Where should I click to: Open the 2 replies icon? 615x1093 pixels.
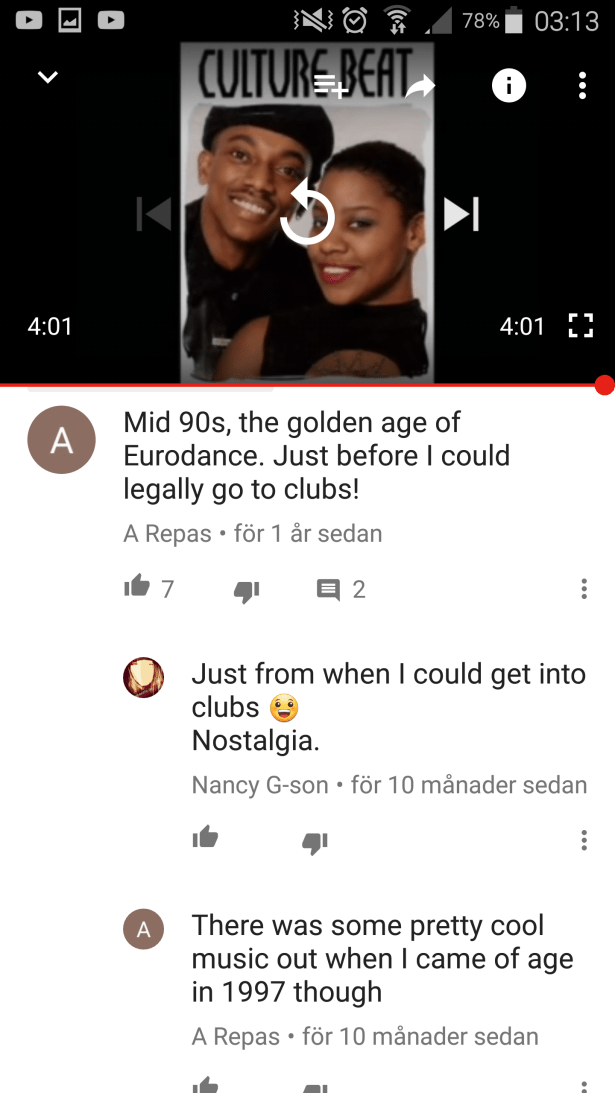point(329,590)
